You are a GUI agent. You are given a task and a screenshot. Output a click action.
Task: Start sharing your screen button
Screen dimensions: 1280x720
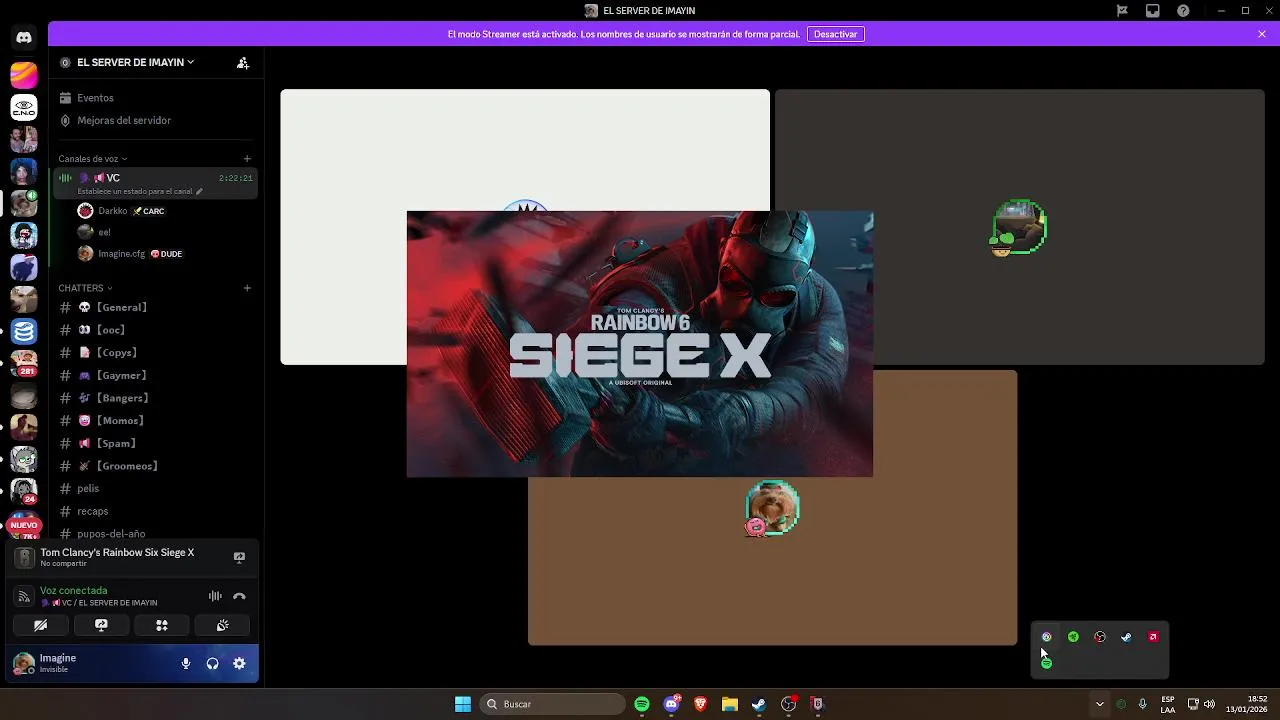[101, 625]
